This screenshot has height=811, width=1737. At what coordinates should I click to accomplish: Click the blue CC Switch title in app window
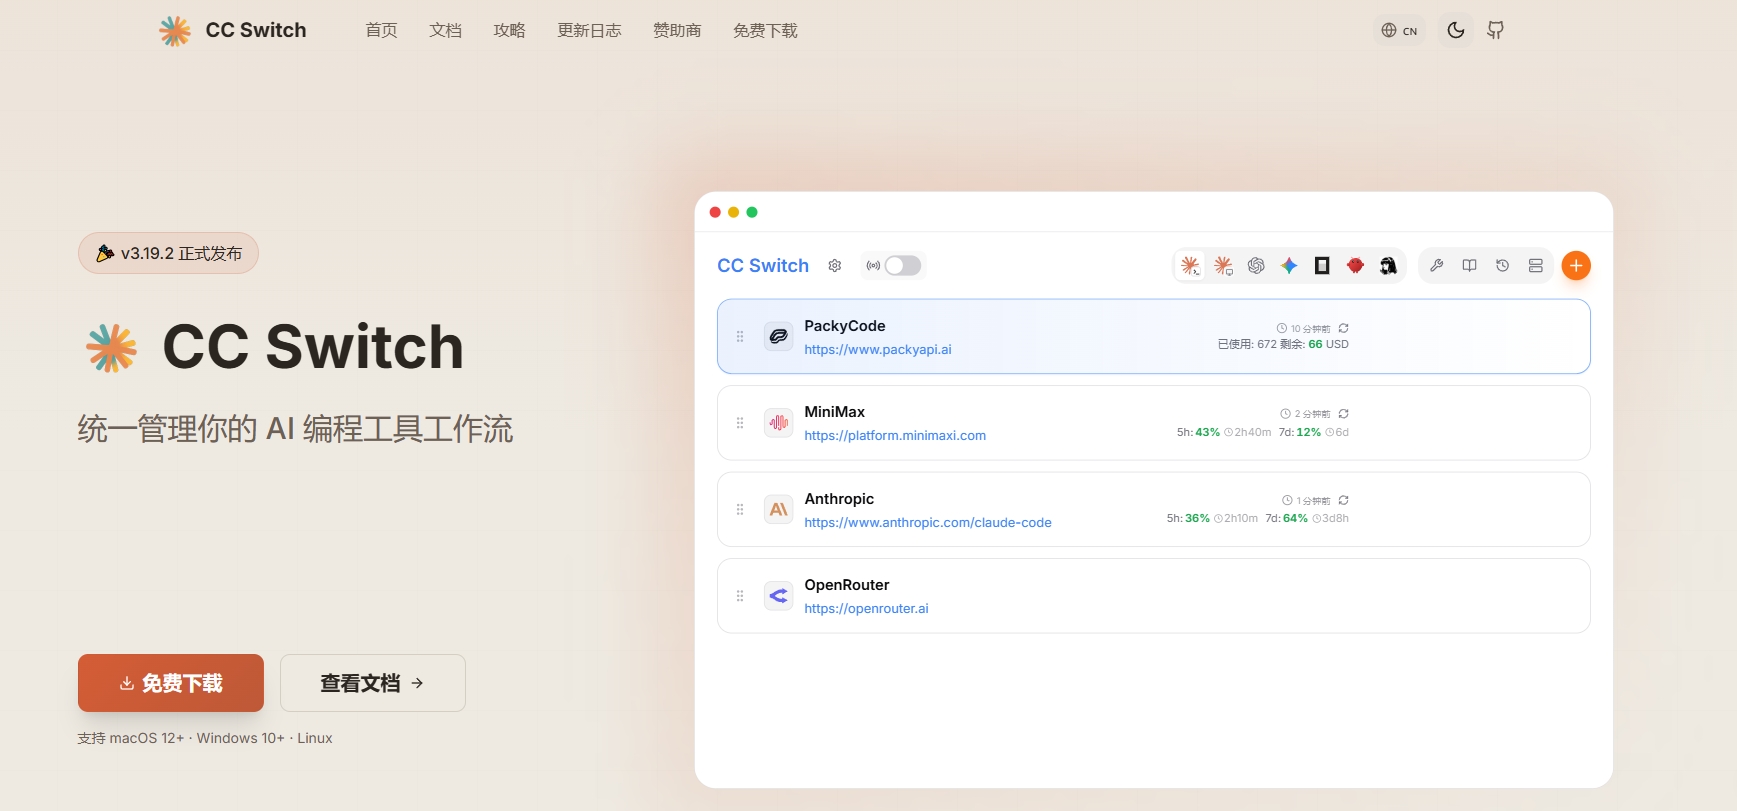pos(763,266)
